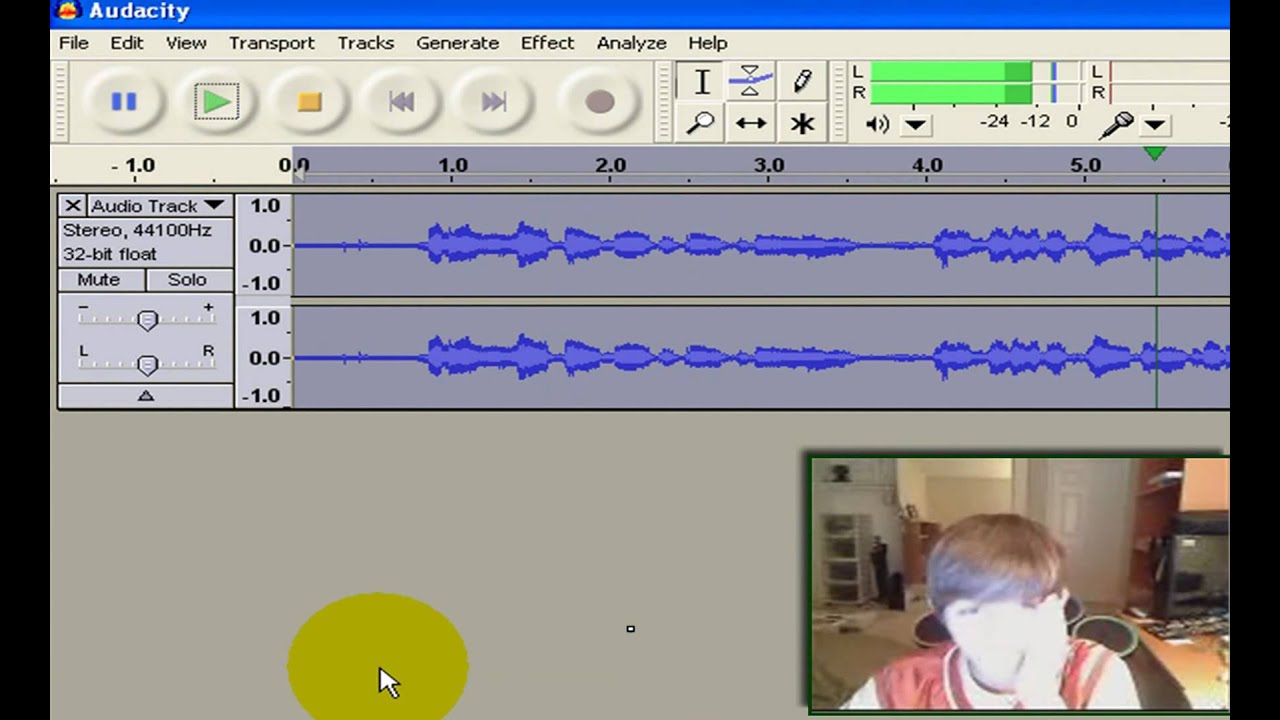Open the View menu
The height and width of the screenshot is (720, 1280).
tap(186, 43)
